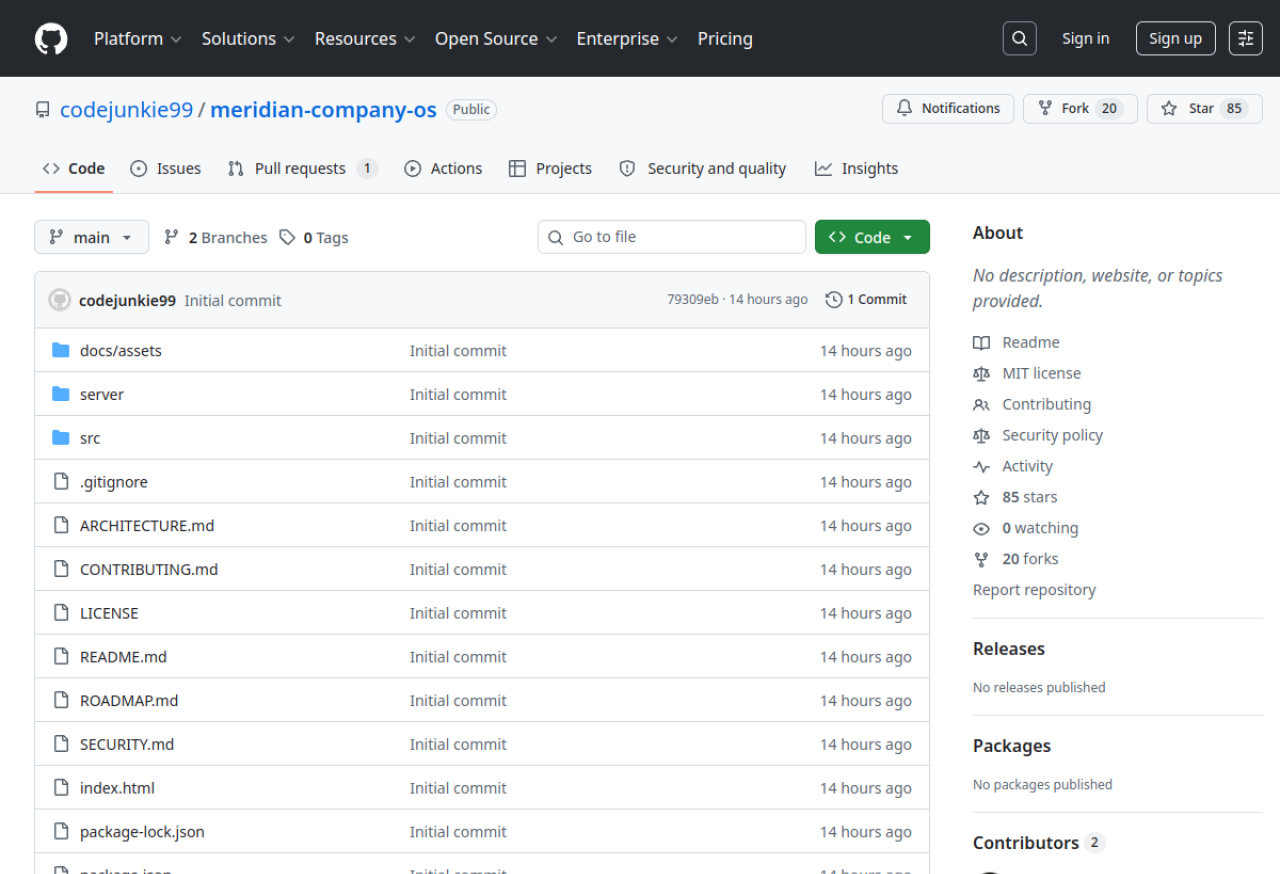Screen dimensions: 1280x874
Task: Click the Notifications button
Action: click(948, 108)
